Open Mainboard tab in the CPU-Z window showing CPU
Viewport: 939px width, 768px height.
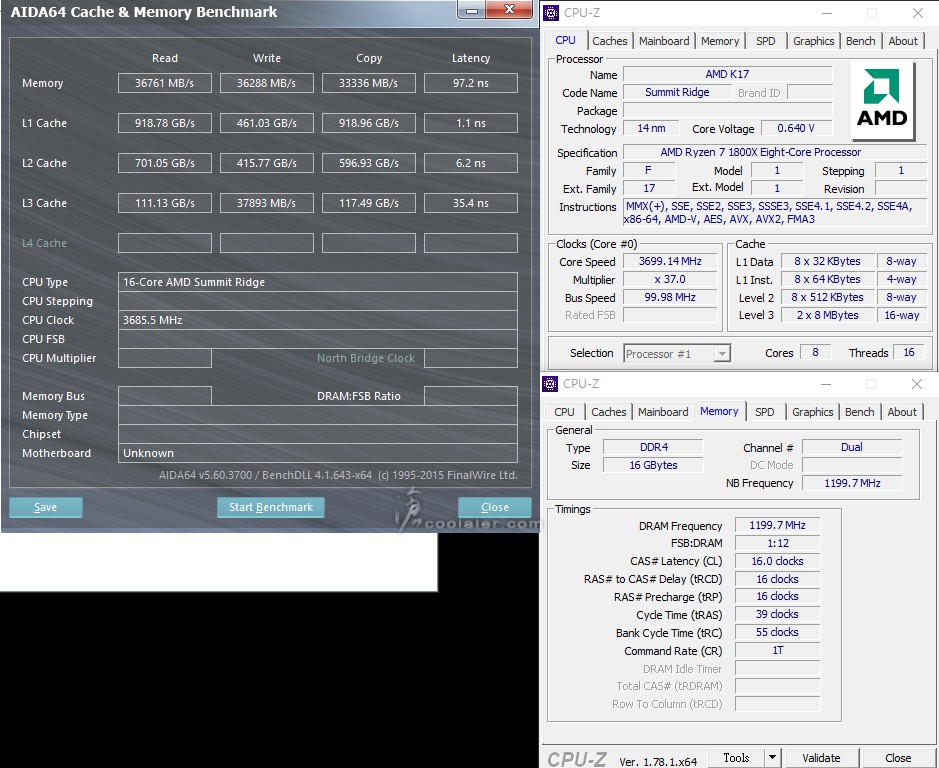(664, 41)
